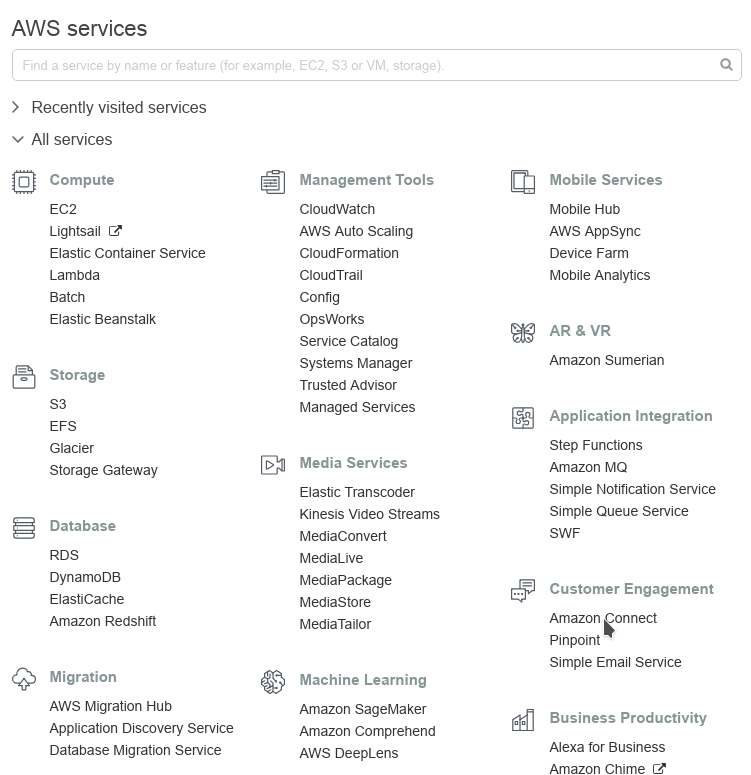Open Simple Notification Service link
Viewport: 751px width, 775px height.
(x=632, y=489)
